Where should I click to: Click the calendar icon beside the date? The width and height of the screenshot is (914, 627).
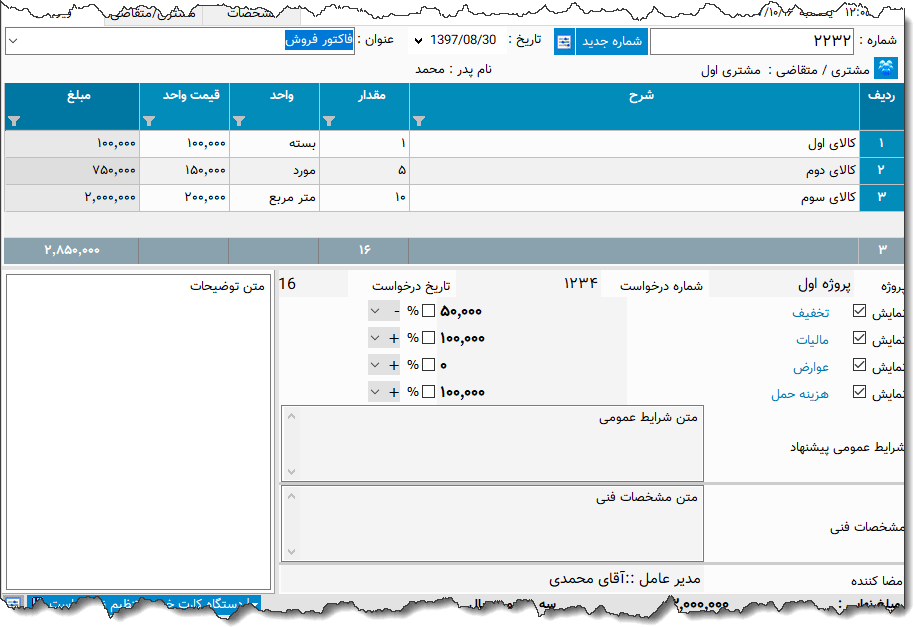click(564, 41)
